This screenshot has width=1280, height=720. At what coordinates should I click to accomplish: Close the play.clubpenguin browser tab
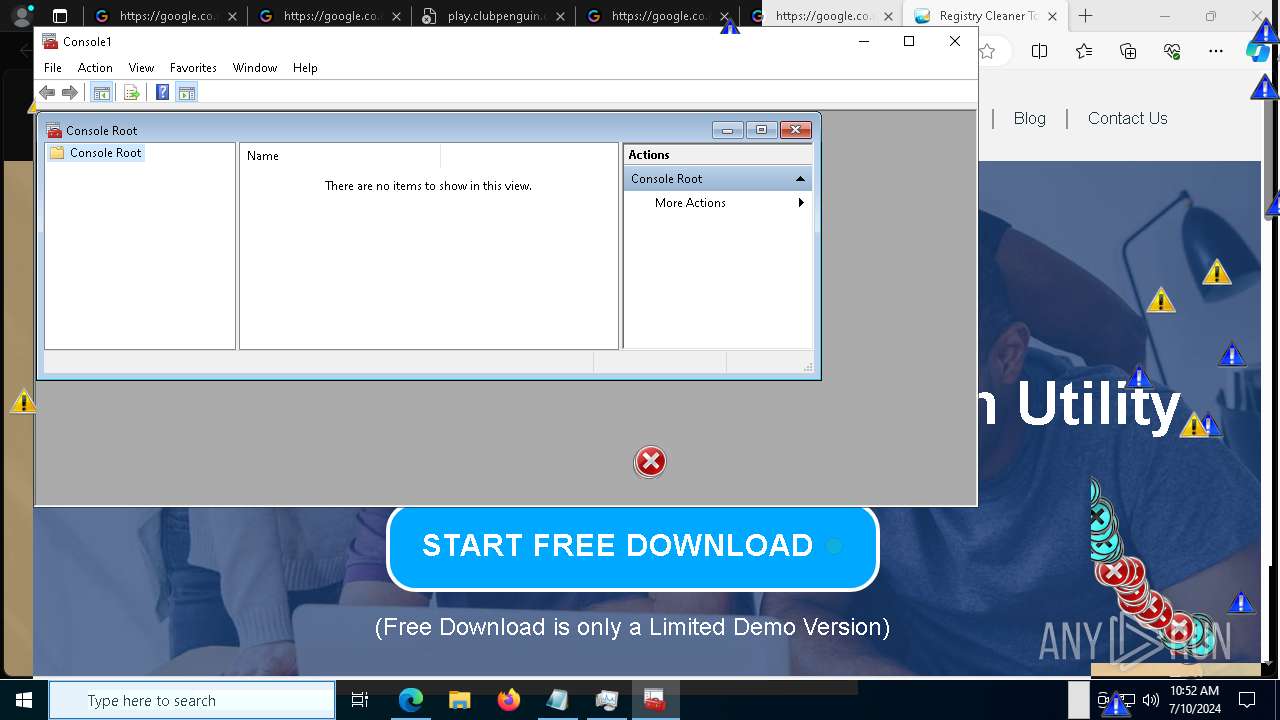tap(560, 16)
